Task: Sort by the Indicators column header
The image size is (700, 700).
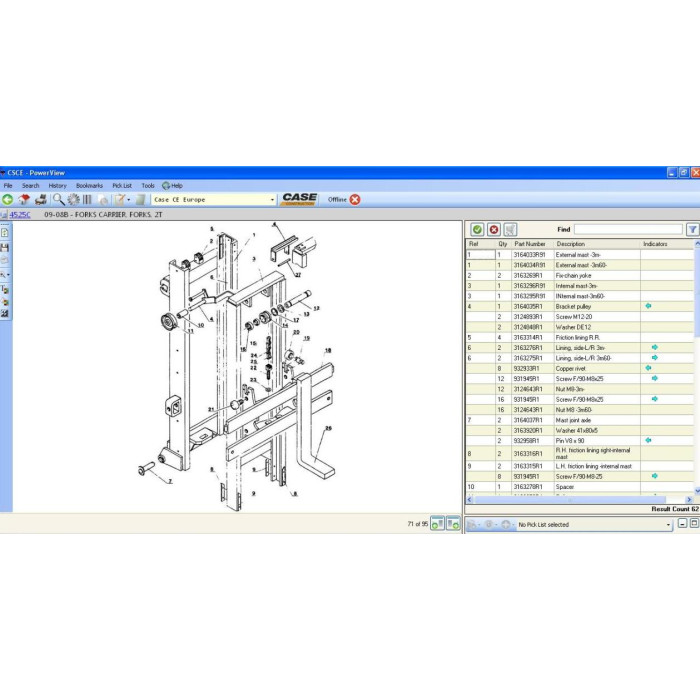Action: 667,244
